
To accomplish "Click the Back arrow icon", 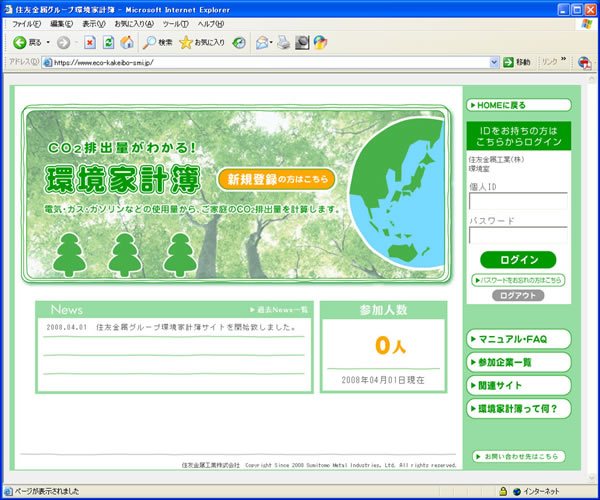I will [20, 42].
